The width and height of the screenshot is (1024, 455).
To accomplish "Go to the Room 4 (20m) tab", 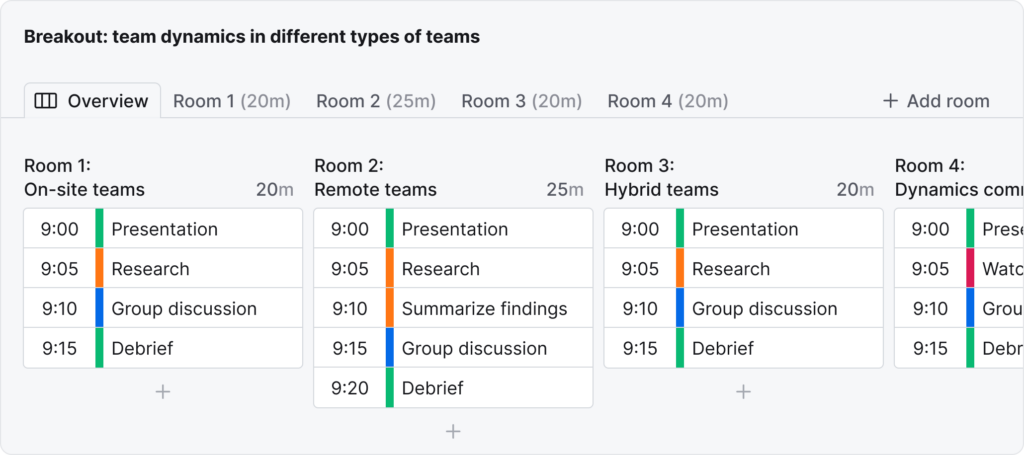I will [x=667, y=101].
